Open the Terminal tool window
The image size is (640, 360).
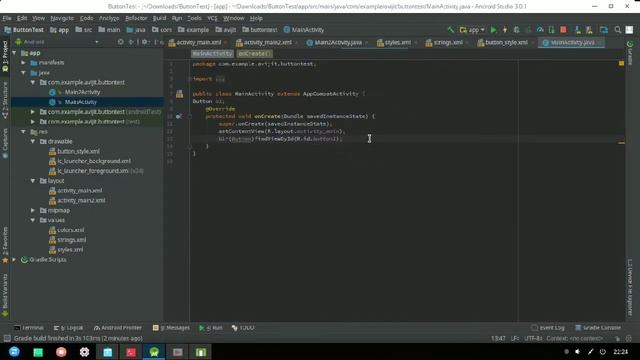pyautogui.click(x=29, y=328)
